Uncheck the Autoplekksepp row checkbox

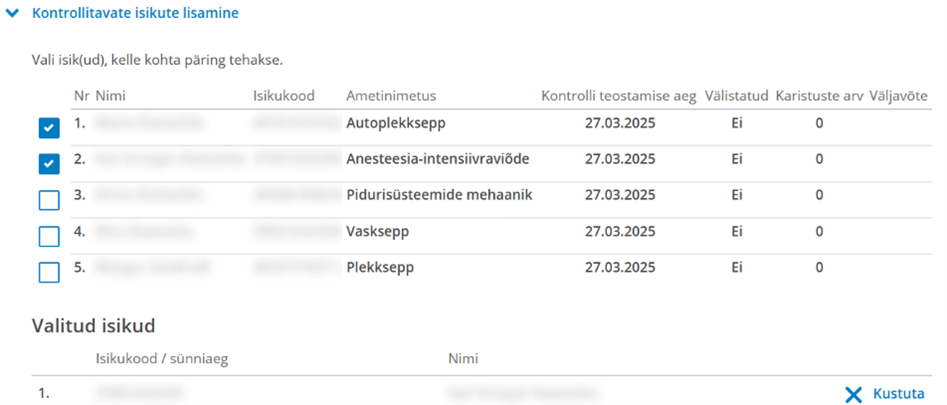(49, 128)
